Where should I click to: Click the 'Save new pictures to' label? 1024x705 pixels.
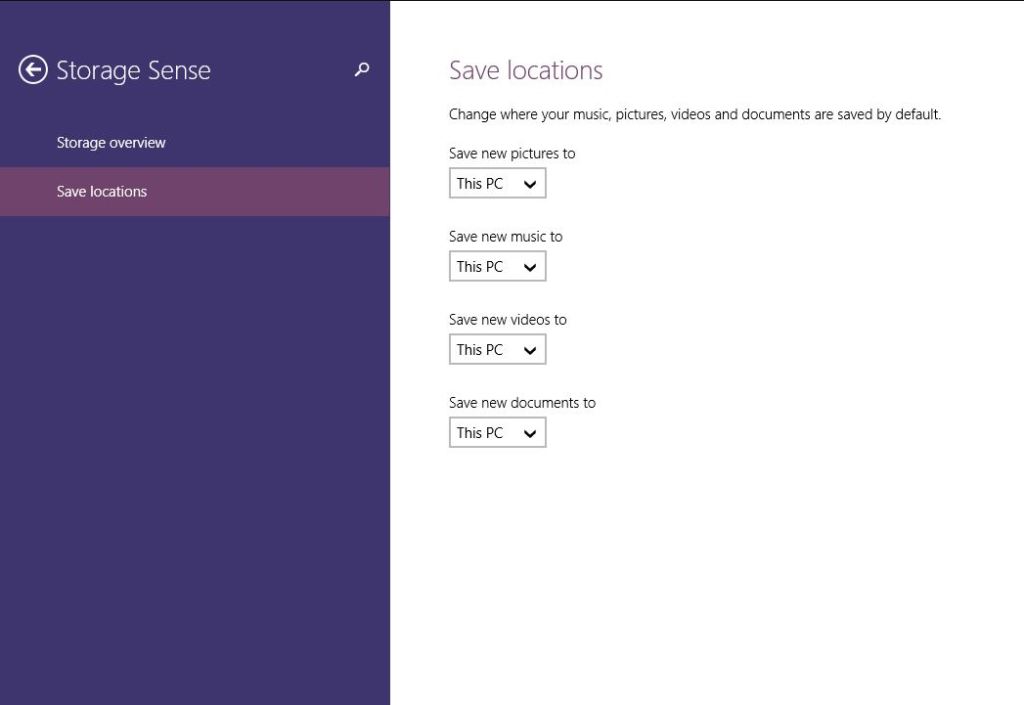512,153
